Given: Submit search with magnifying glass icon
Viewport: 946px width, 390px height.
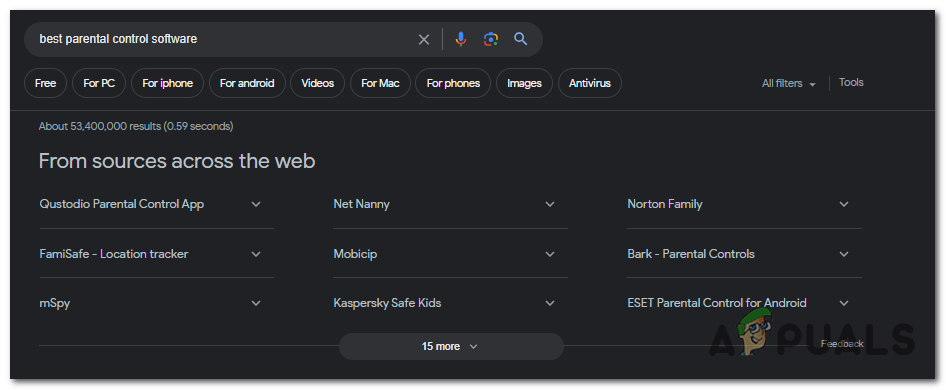Looking at the screenshot, I should 521,40.
